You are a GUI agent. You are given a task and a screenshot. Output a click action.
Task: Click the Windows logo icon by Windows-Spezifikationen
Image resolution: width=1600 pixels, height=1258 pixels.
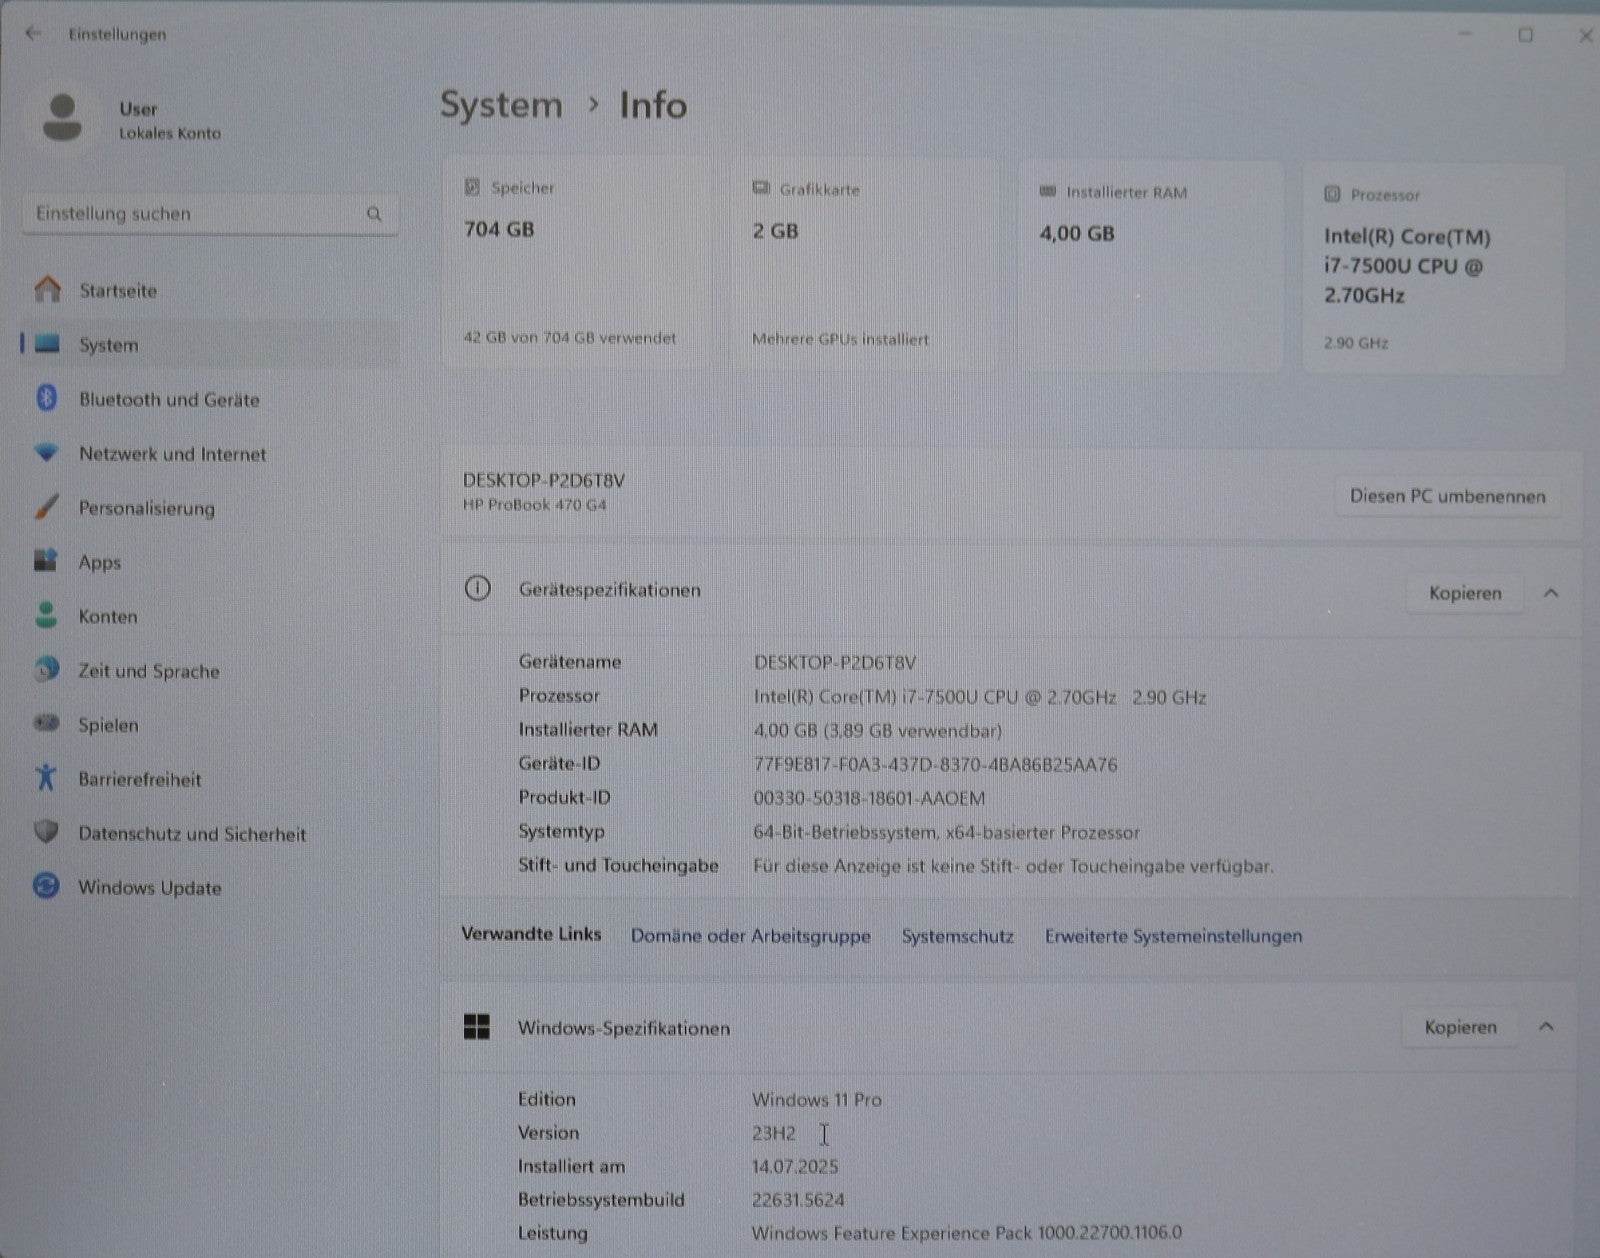click(x=477, y=1027)
